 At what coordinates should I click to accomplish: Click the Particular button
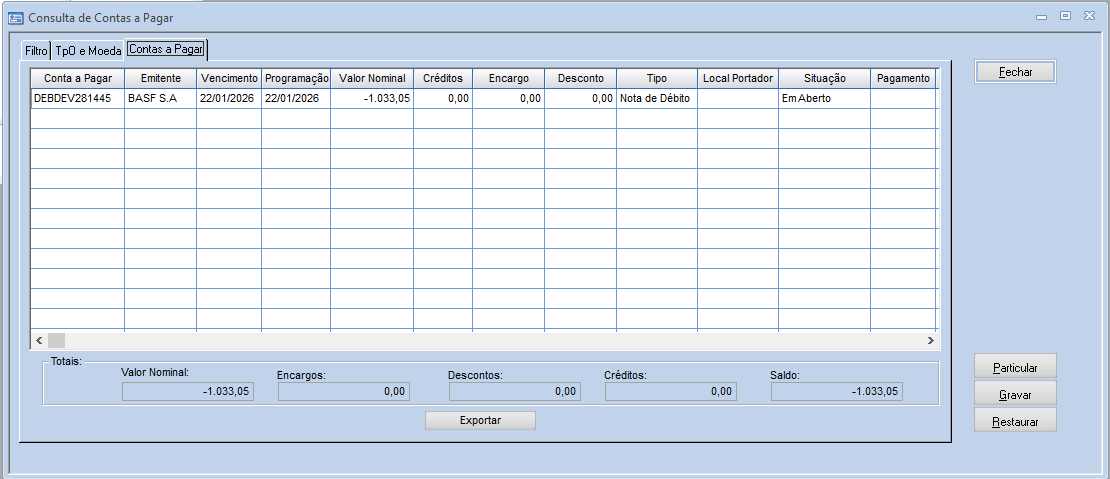click(x=1015, y=367)
